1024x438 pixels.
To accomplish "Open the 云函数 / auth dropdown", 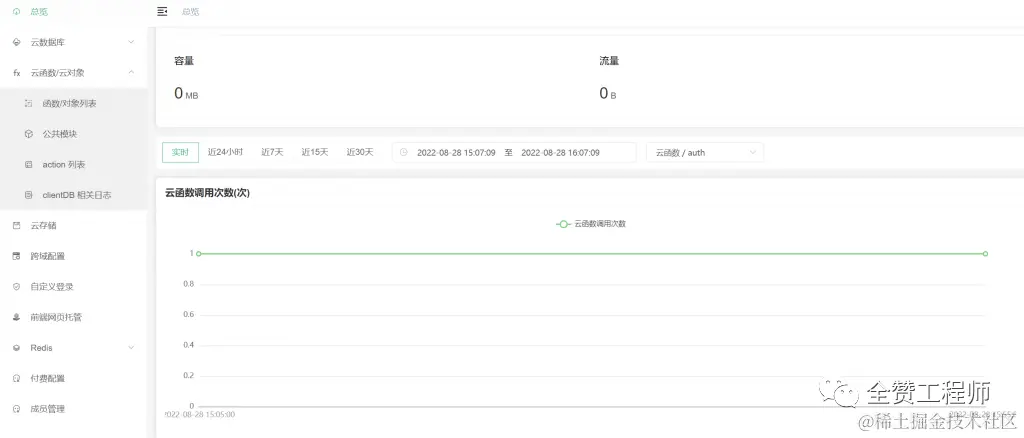I will click(705, 152).
